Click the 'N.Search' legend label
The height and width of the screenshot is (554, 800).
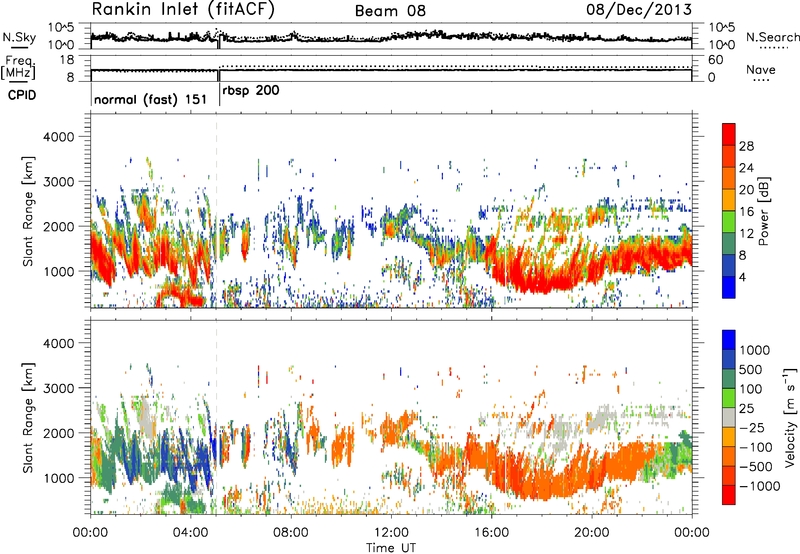click(x=772, y=37)
